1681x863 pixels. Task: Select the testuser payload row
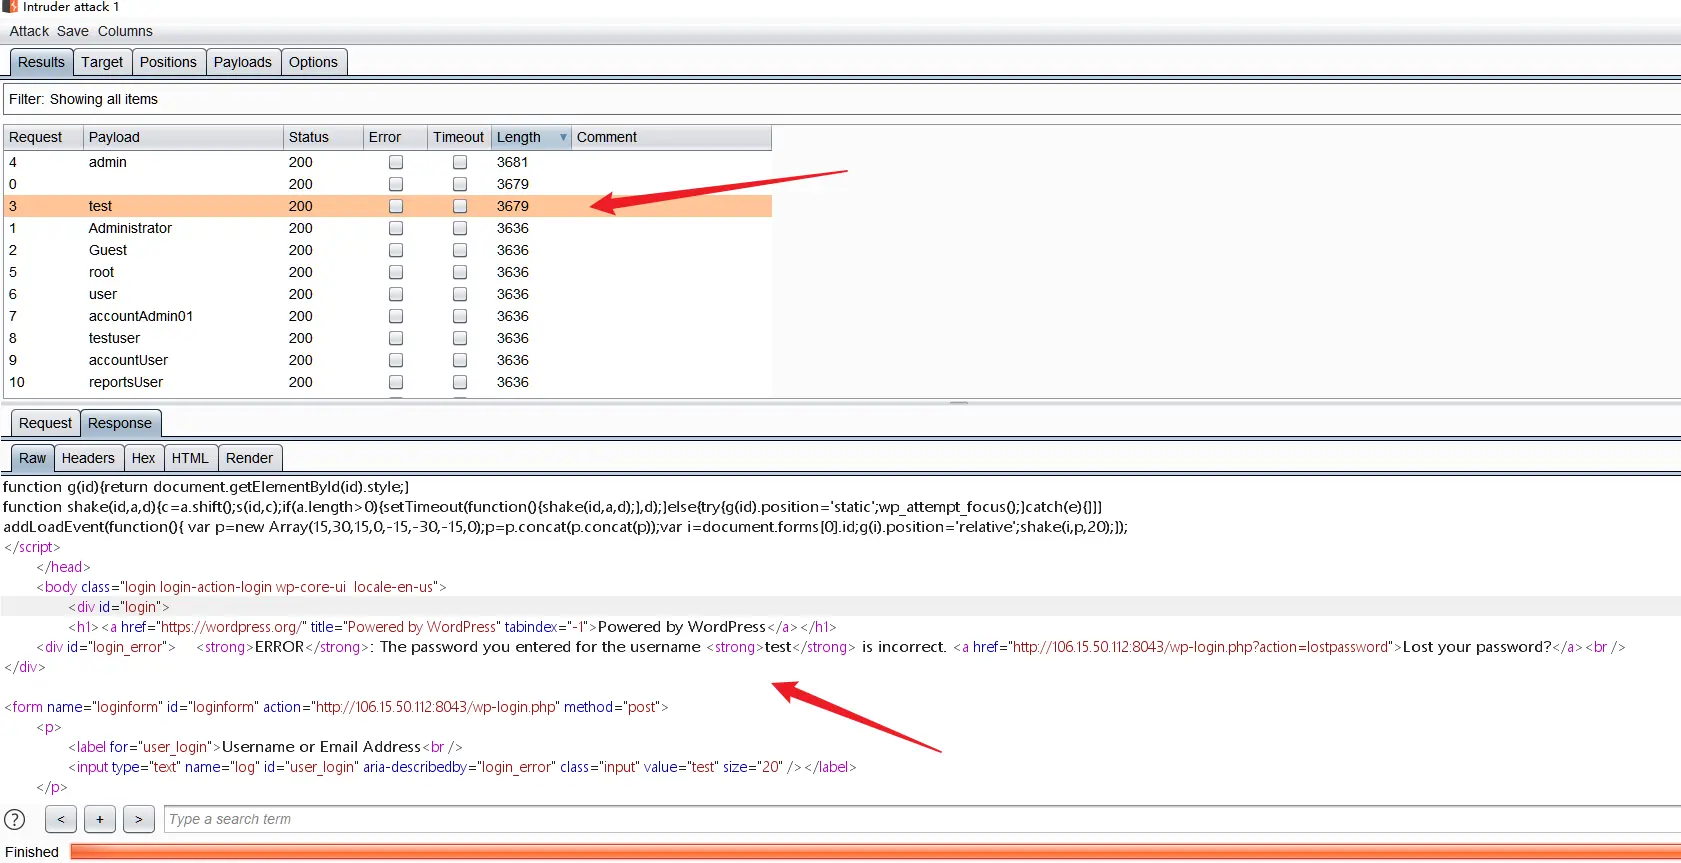click(x=388, y=338)
